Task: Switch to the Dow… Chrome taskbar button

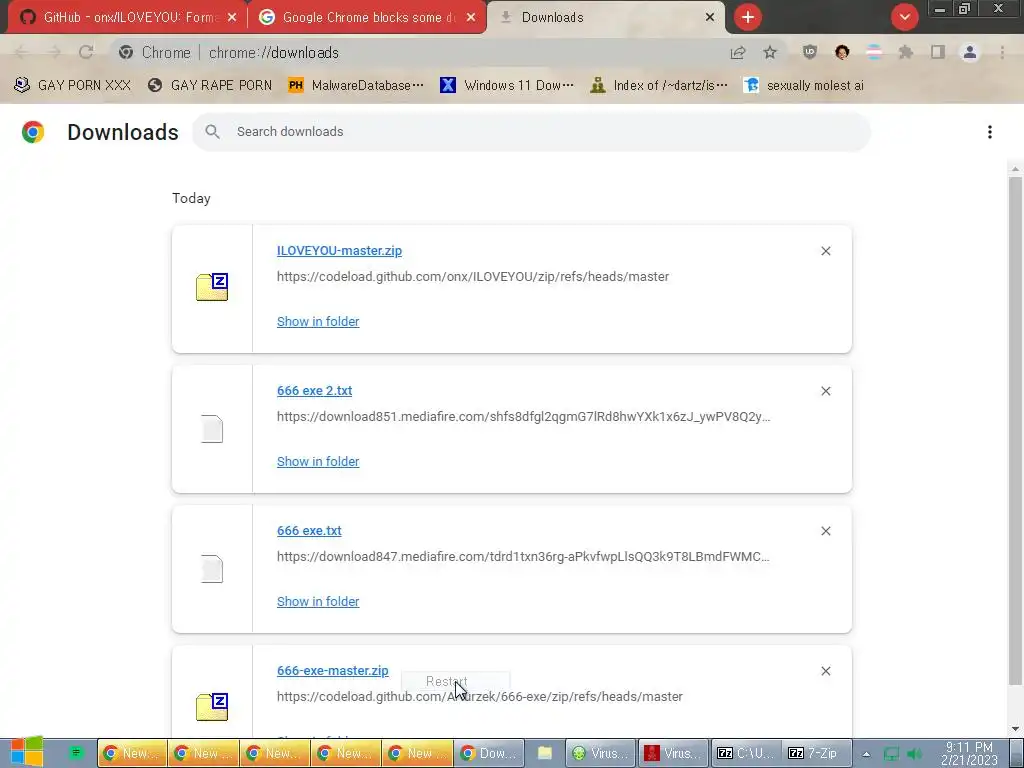Action: [x=488, y=753]
